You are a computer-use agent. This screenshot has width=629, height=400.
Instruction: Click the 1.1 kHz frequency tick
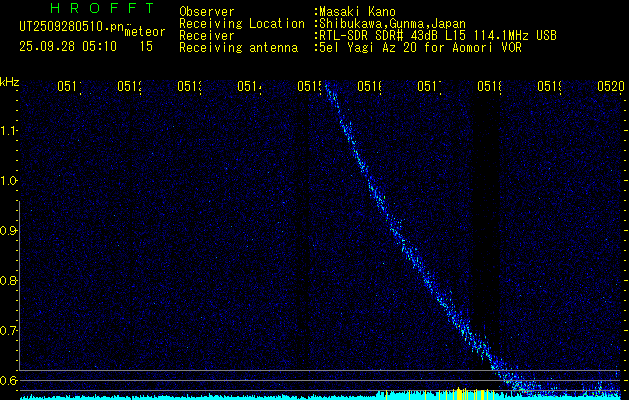(9, 131)
